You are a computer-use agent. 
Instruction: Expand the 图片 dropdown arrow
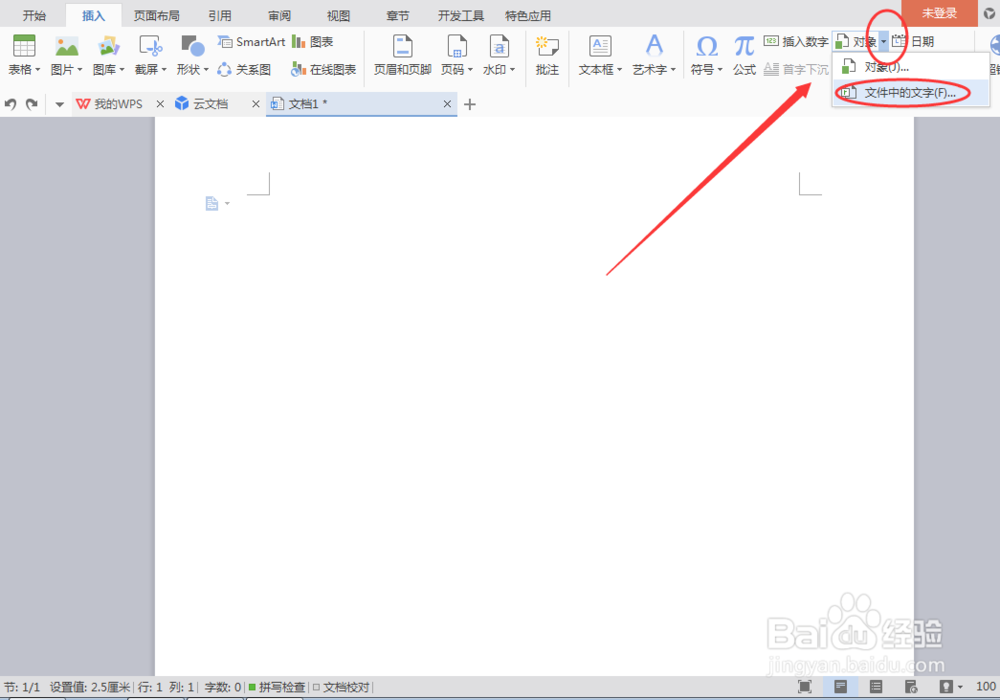point(80,69)
